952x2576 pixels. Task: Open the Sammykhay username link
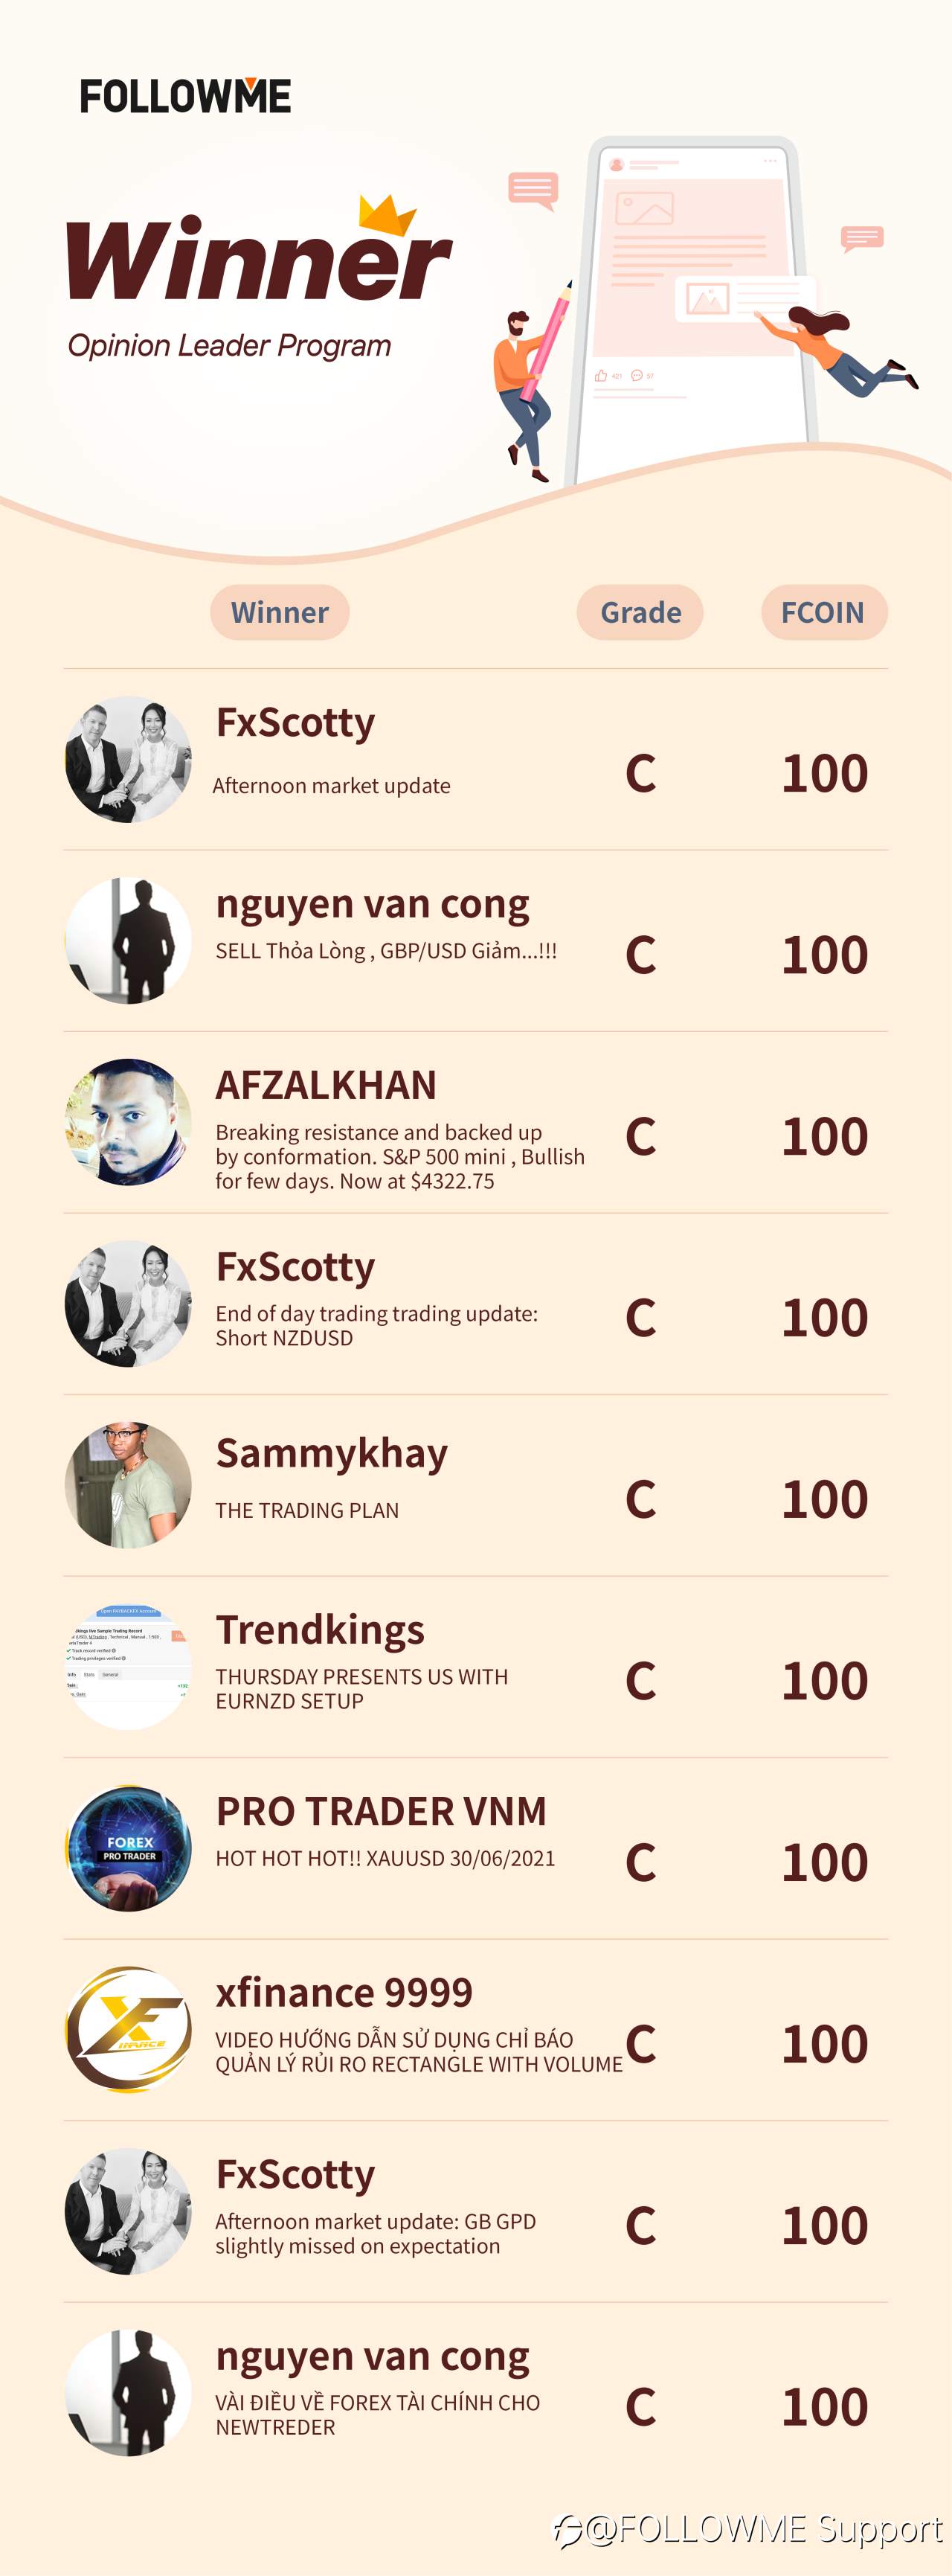[332, 1455]
